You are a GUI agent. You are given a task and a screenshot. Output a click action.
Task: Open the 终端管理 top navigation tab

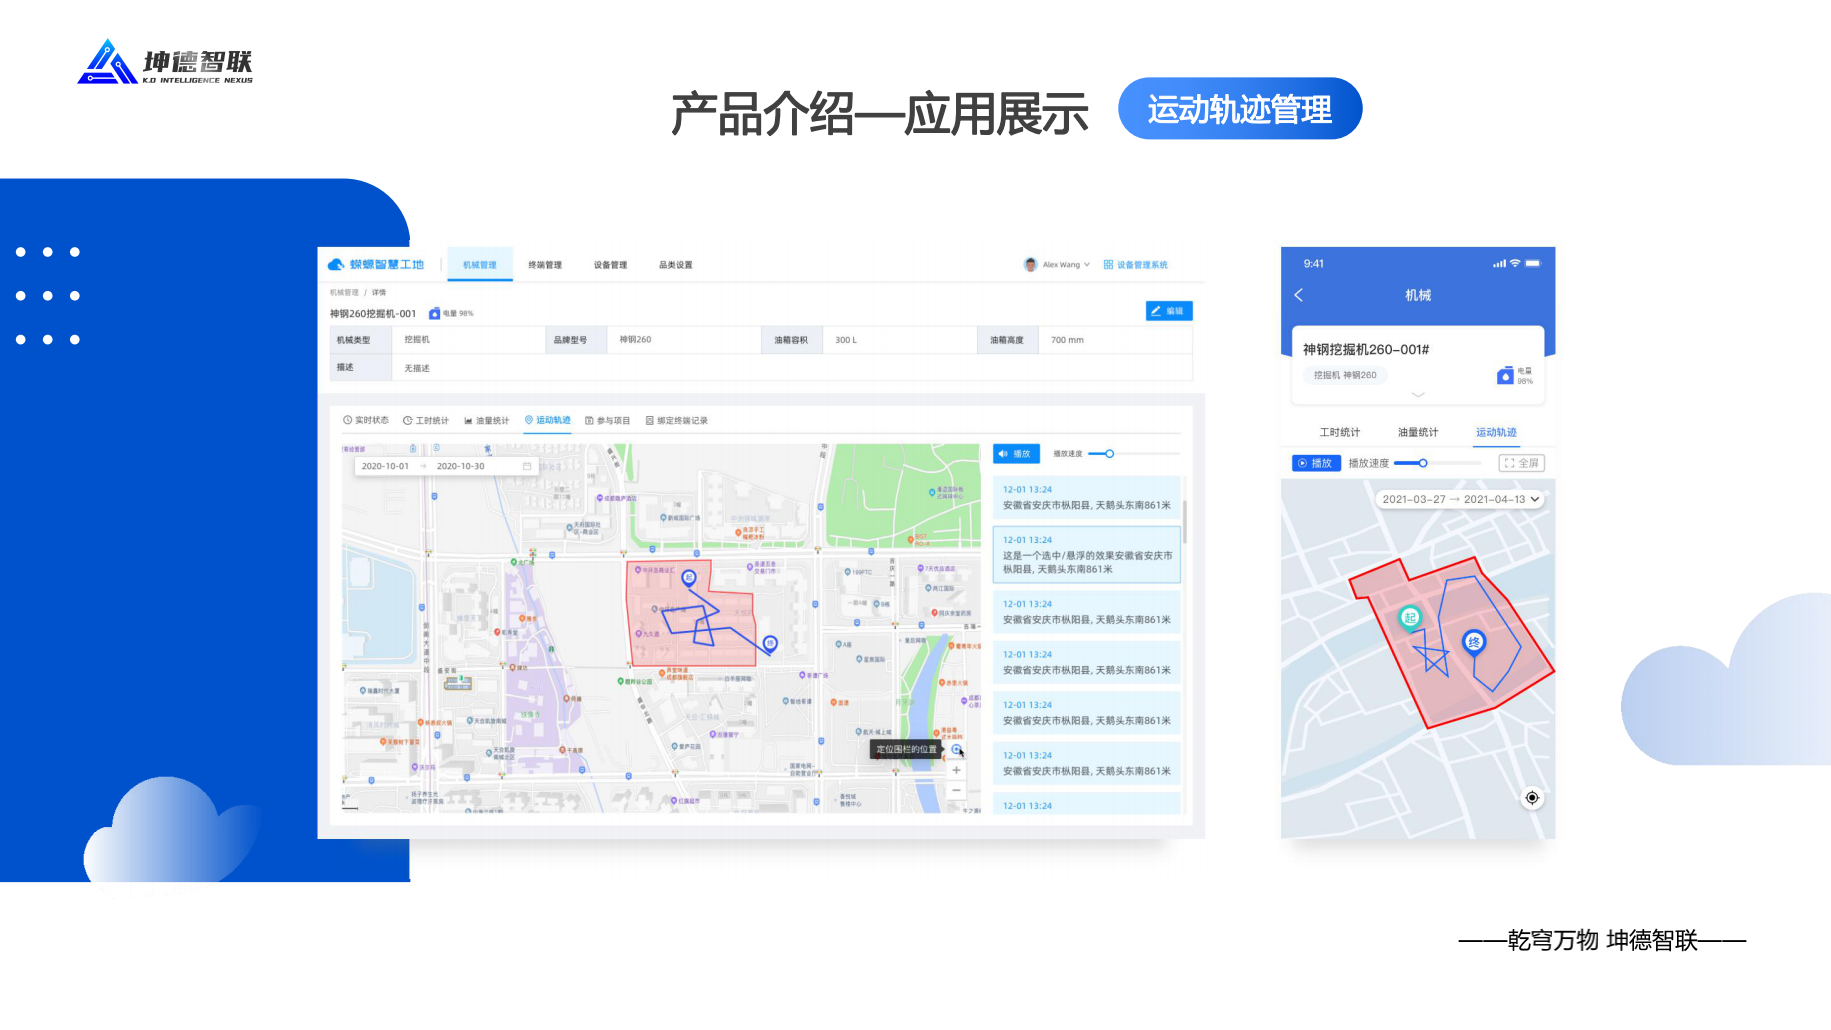(x=545, y=265)
